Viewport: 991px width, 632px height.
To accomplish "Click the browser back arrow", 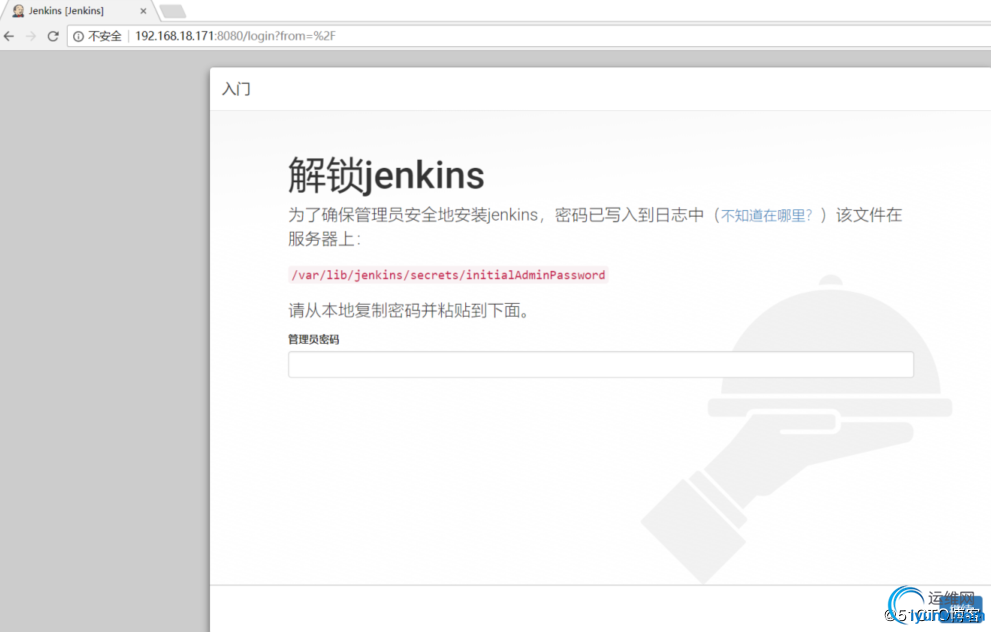I will (x=9, y=37).
